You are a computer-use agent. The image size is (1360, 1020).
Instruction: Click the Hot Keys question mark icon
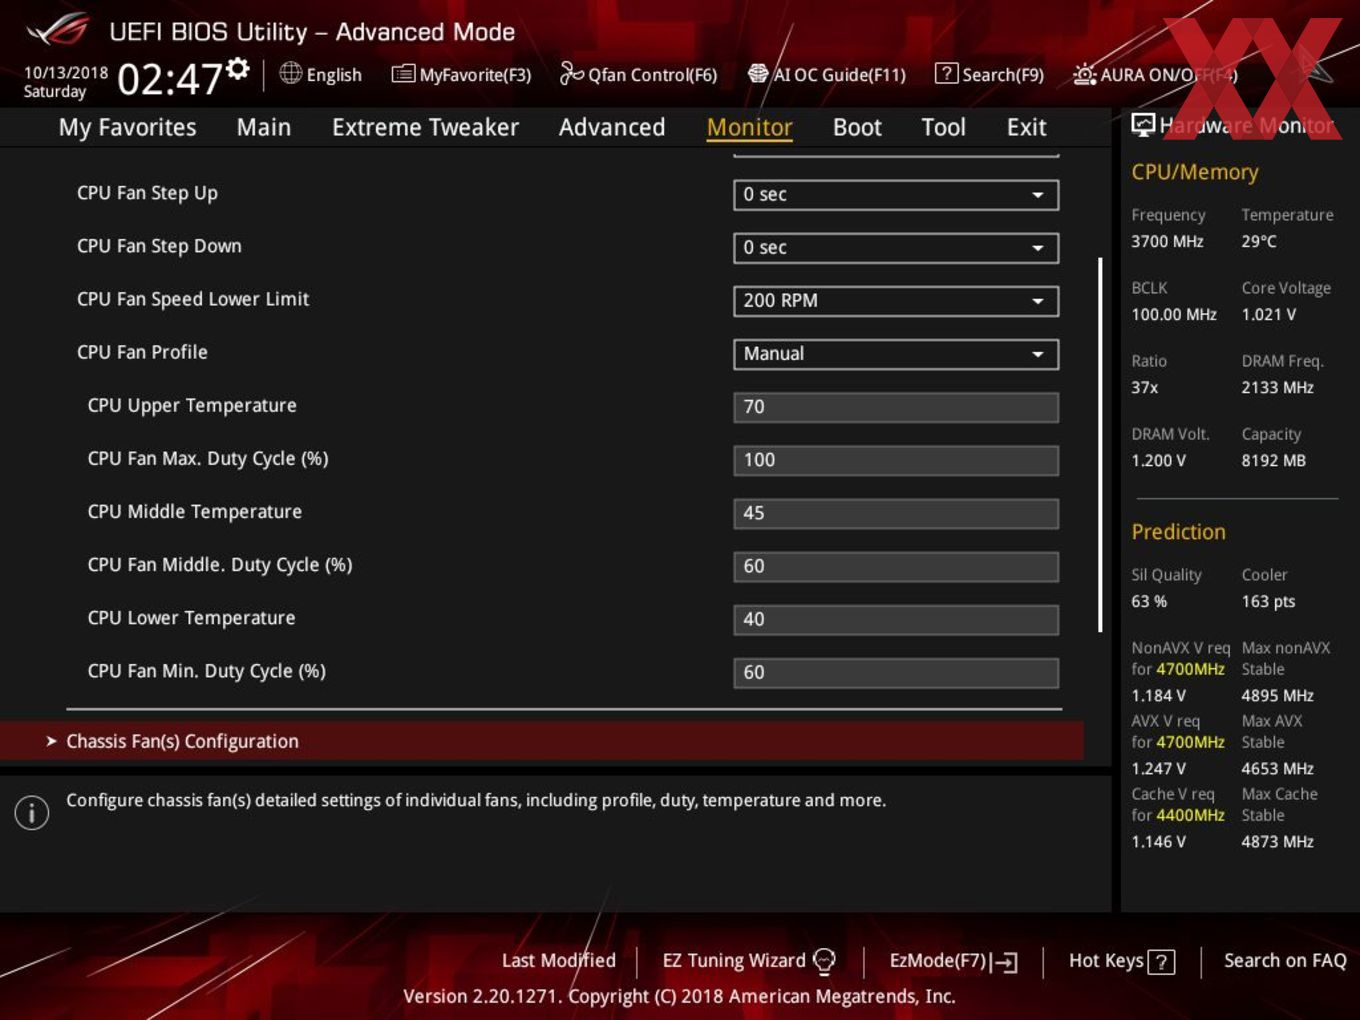(1161, 962)
